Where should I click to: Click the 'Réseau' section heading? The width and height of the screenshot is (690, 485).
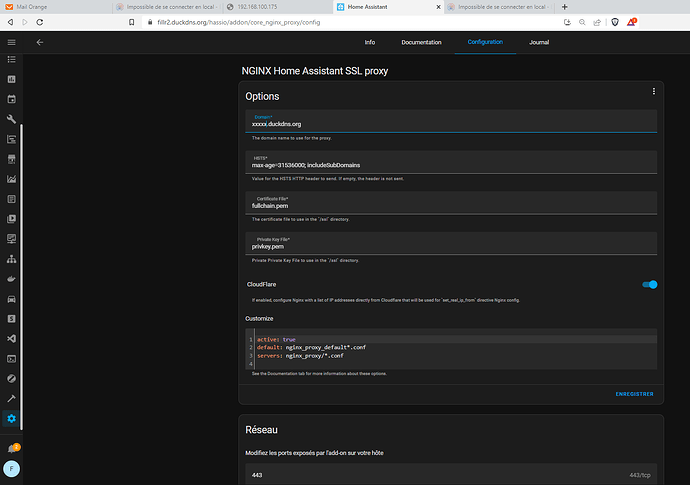261,430
